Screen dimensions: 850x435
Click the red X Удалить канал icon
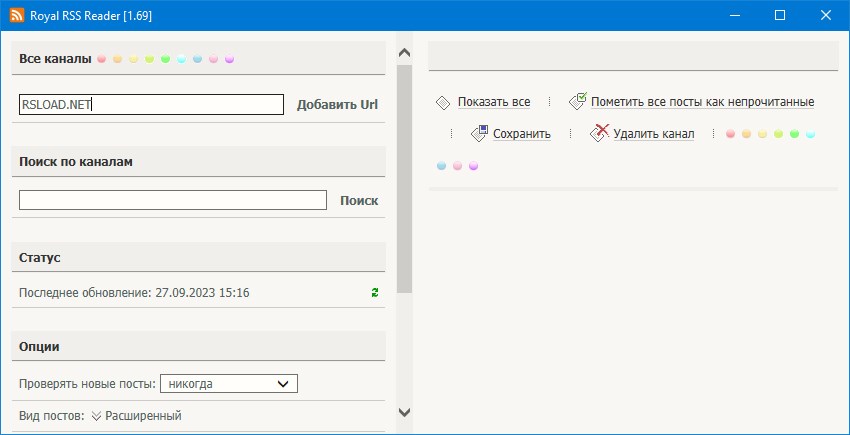tap(599, 133)
